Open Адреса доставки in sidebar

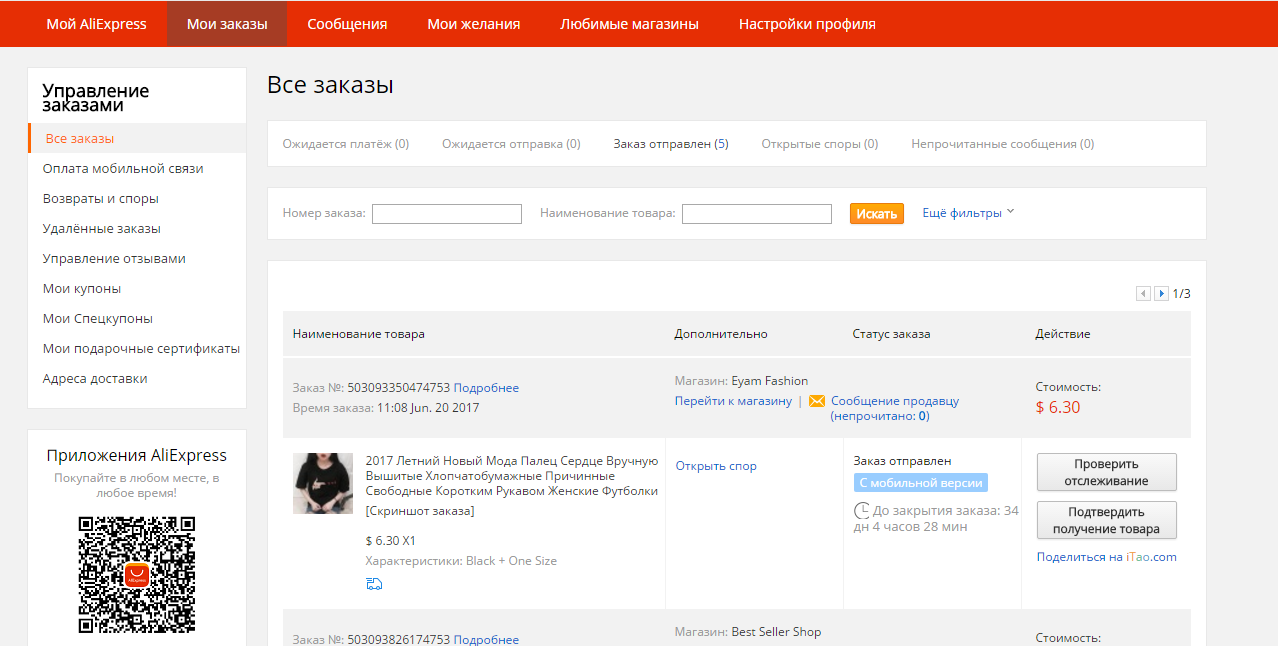(x=95, y=379)
